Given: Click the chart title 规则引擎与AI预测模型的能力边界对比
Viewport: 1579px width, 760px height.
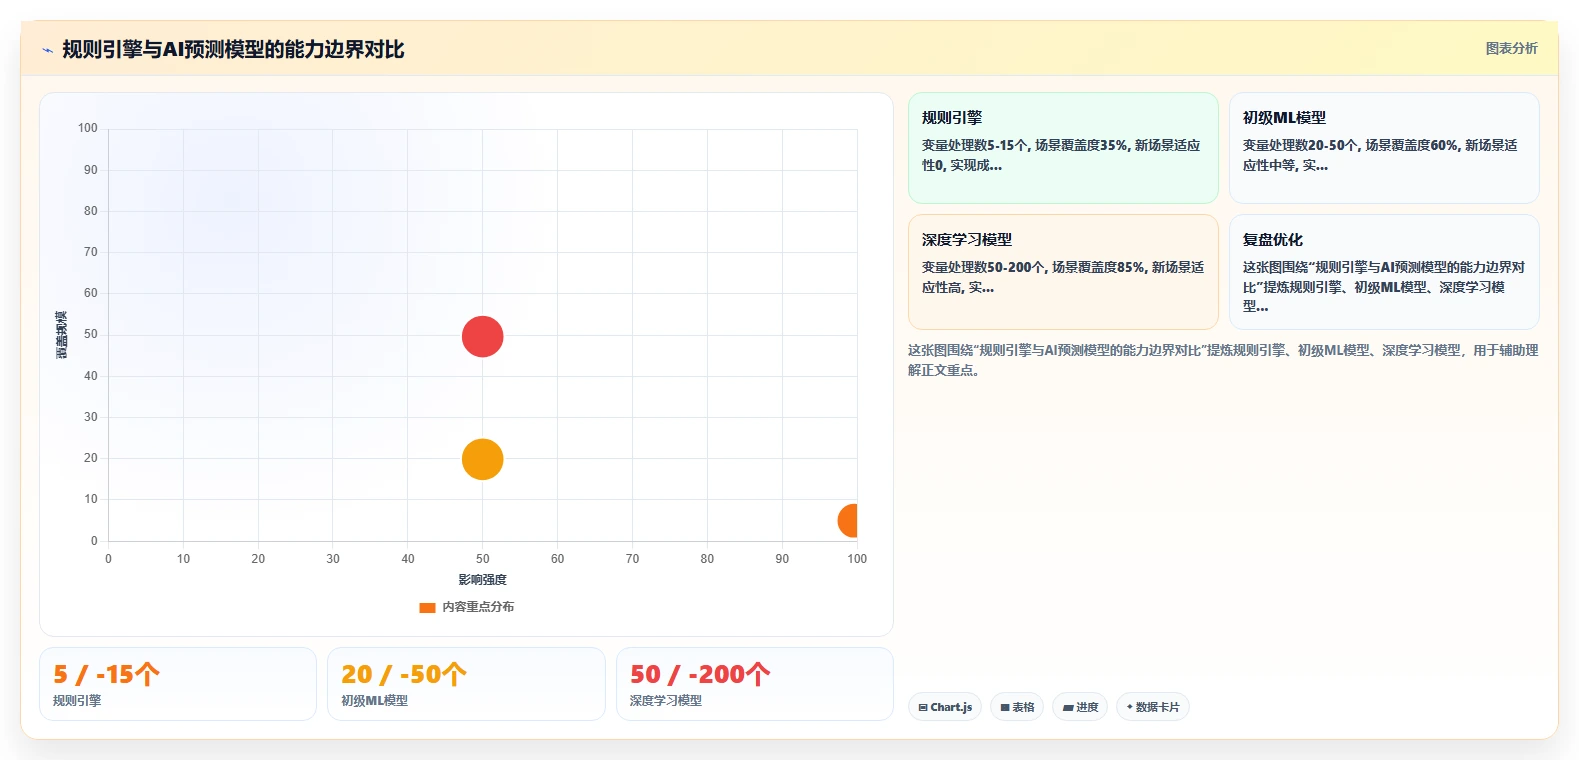Looking at the screenshot, I should (233, 49).
